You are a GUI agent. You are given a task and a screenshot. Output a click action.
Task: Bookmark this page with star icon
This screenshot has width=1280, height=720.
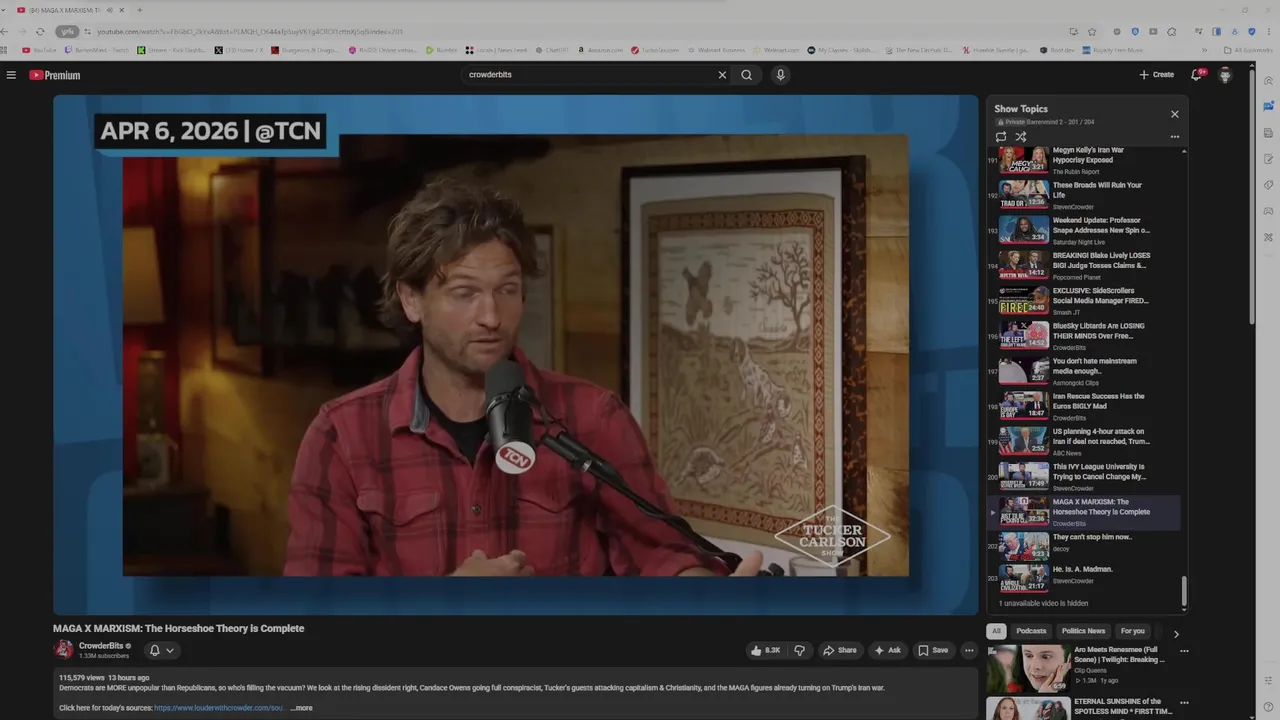click(x=1092, y=31)
